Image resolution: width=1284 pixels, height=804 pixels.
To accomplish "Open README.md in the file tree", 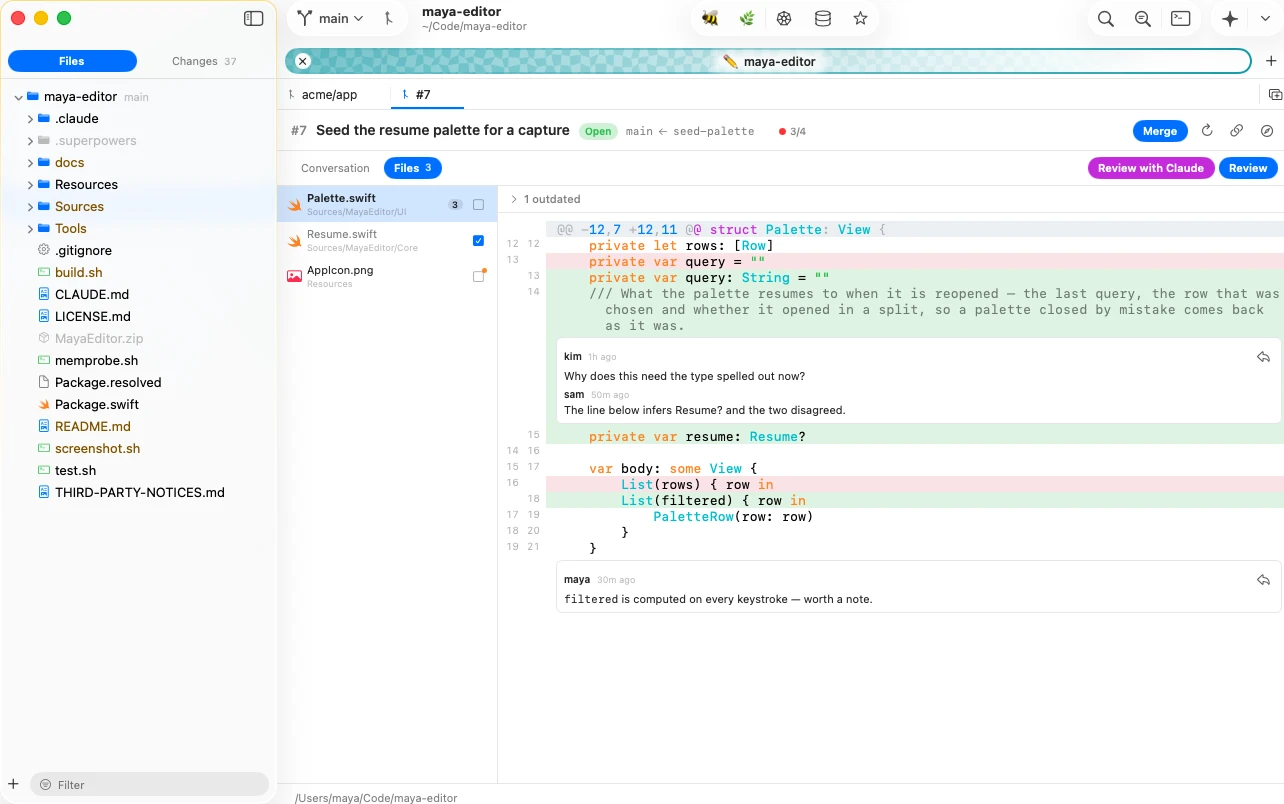I will pos(93,426).
